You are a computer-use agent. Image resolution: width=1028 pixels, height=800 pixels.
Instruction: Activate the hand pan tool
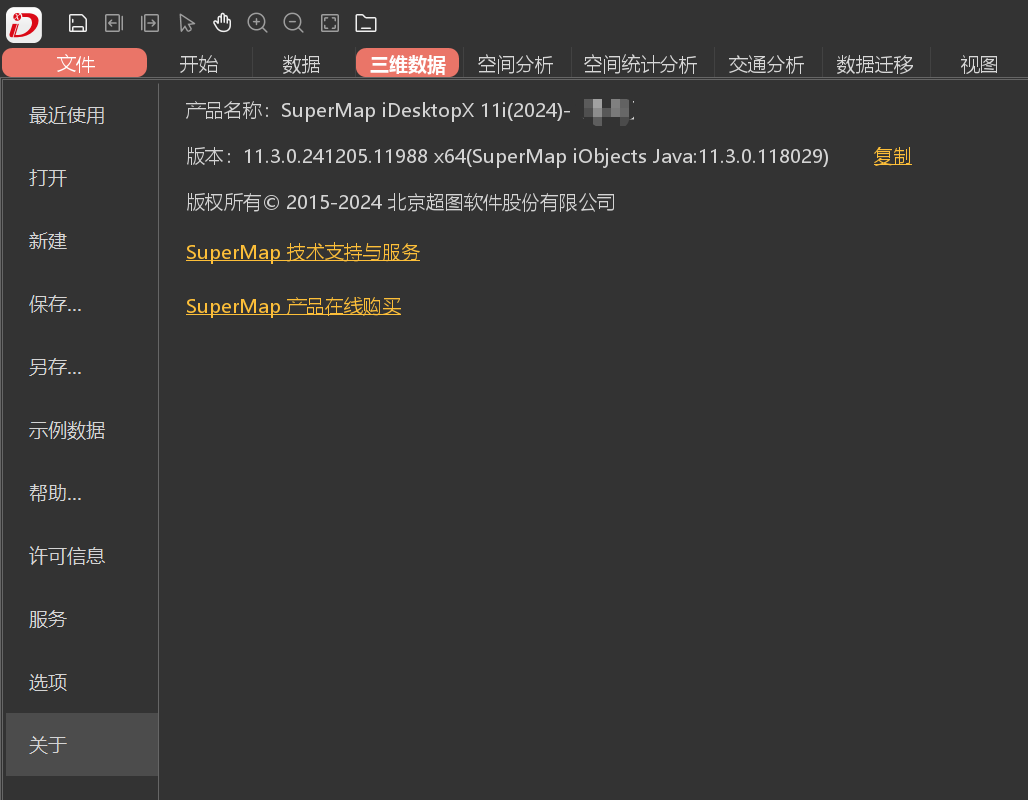[222, 23]
